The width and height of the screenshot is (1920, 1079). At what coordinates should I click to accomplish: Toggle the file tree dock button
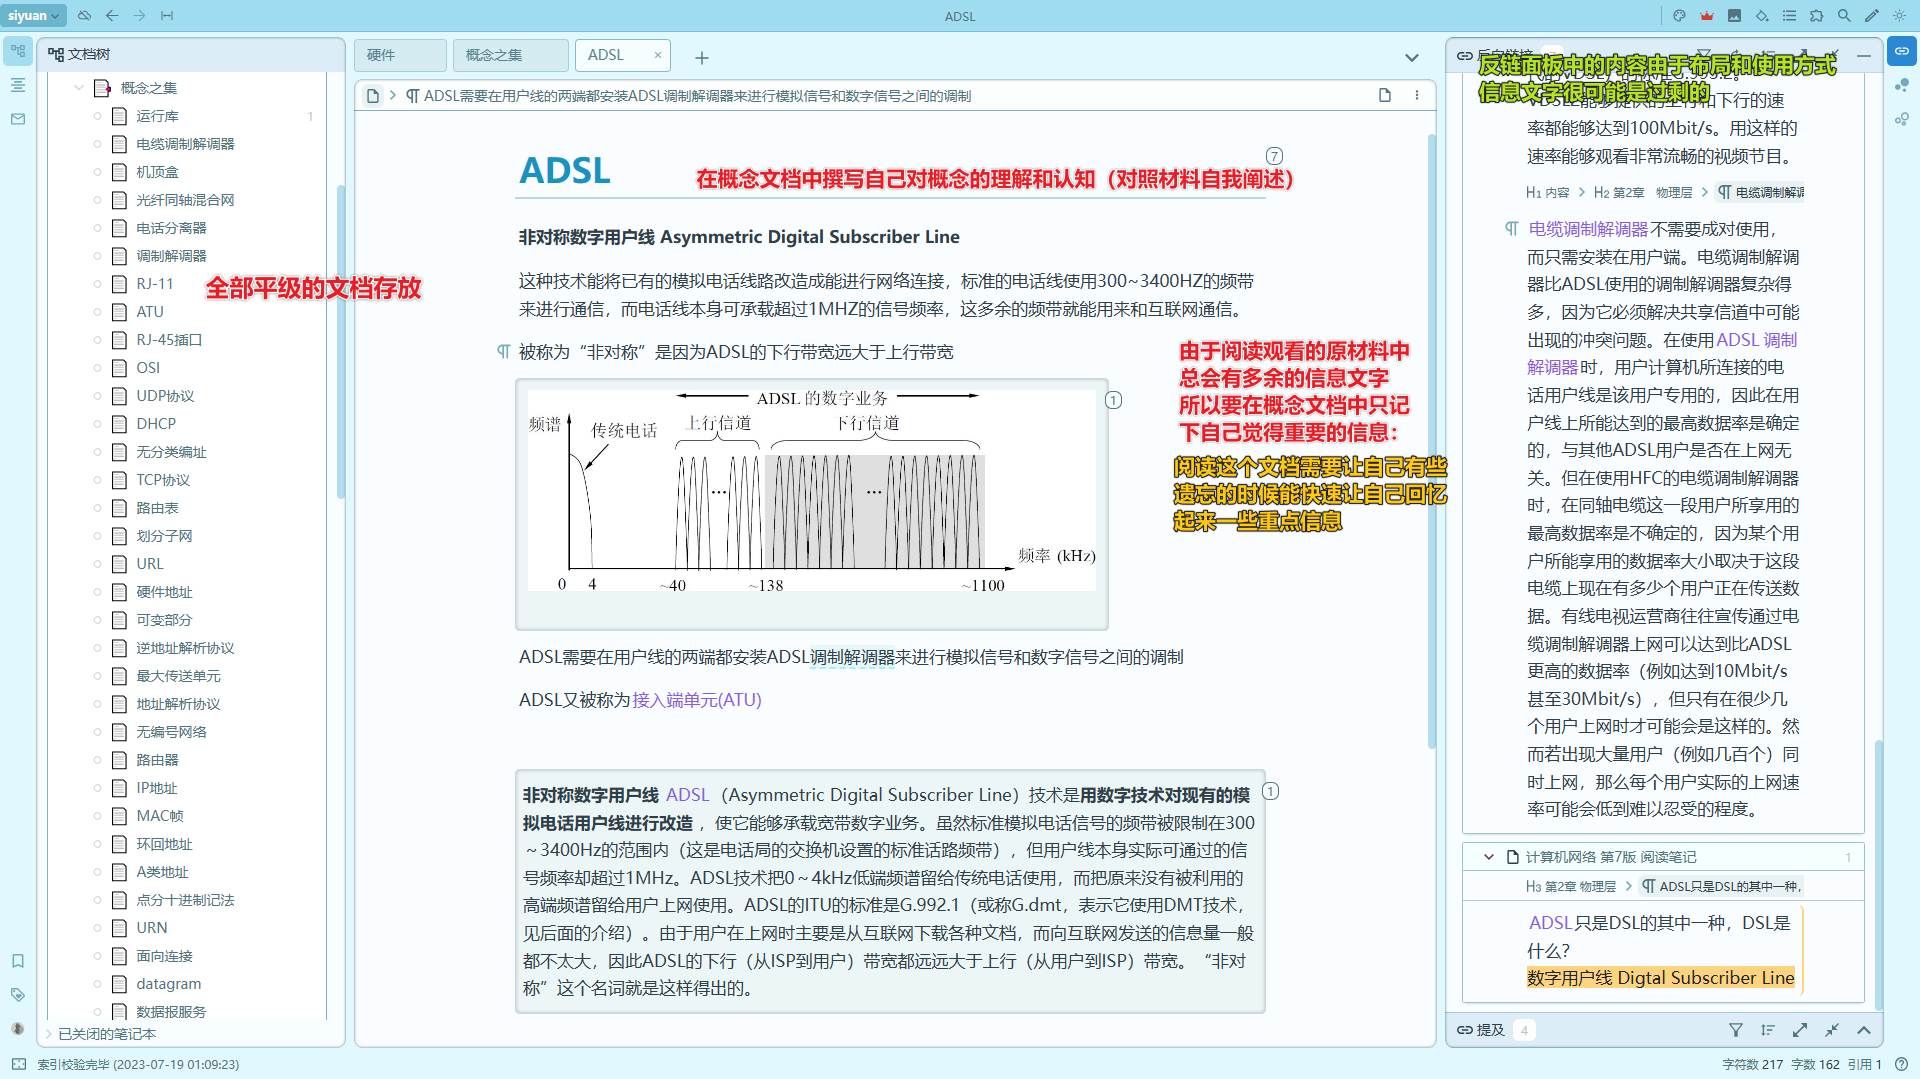pyautogui.click(x=18, y=52)
